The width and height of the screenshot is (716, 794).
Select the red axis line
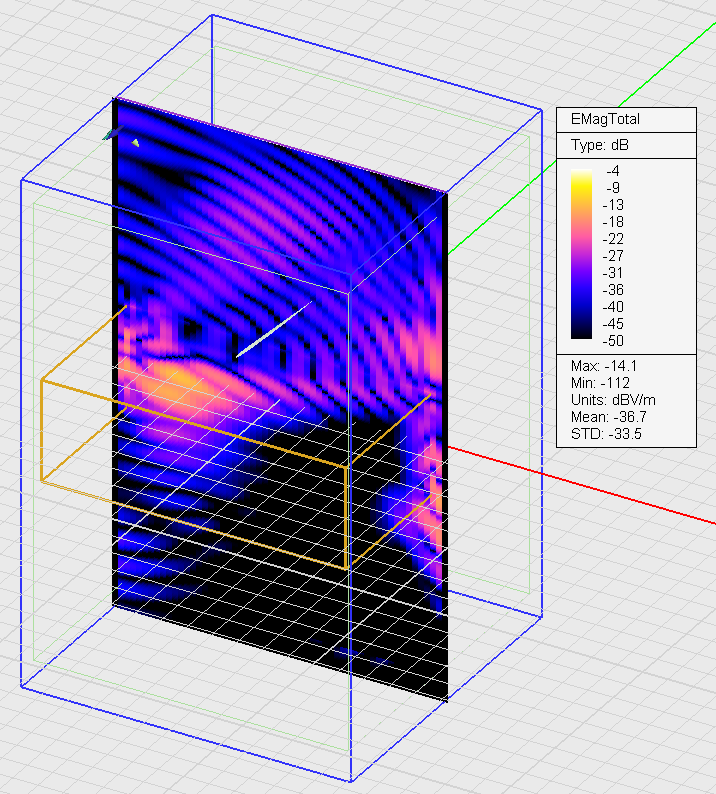click(600, 490)
